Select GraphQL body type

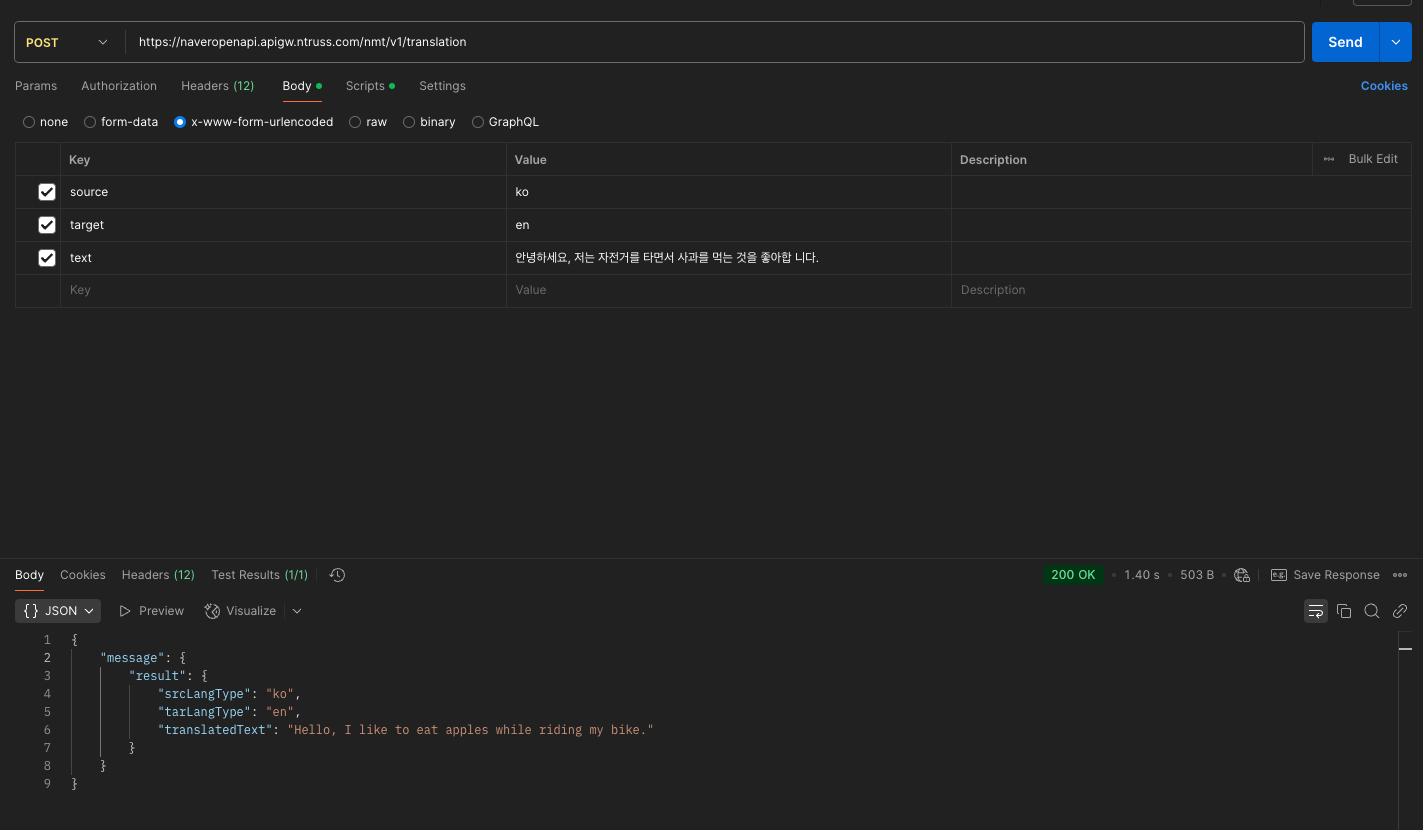(505, 122)
